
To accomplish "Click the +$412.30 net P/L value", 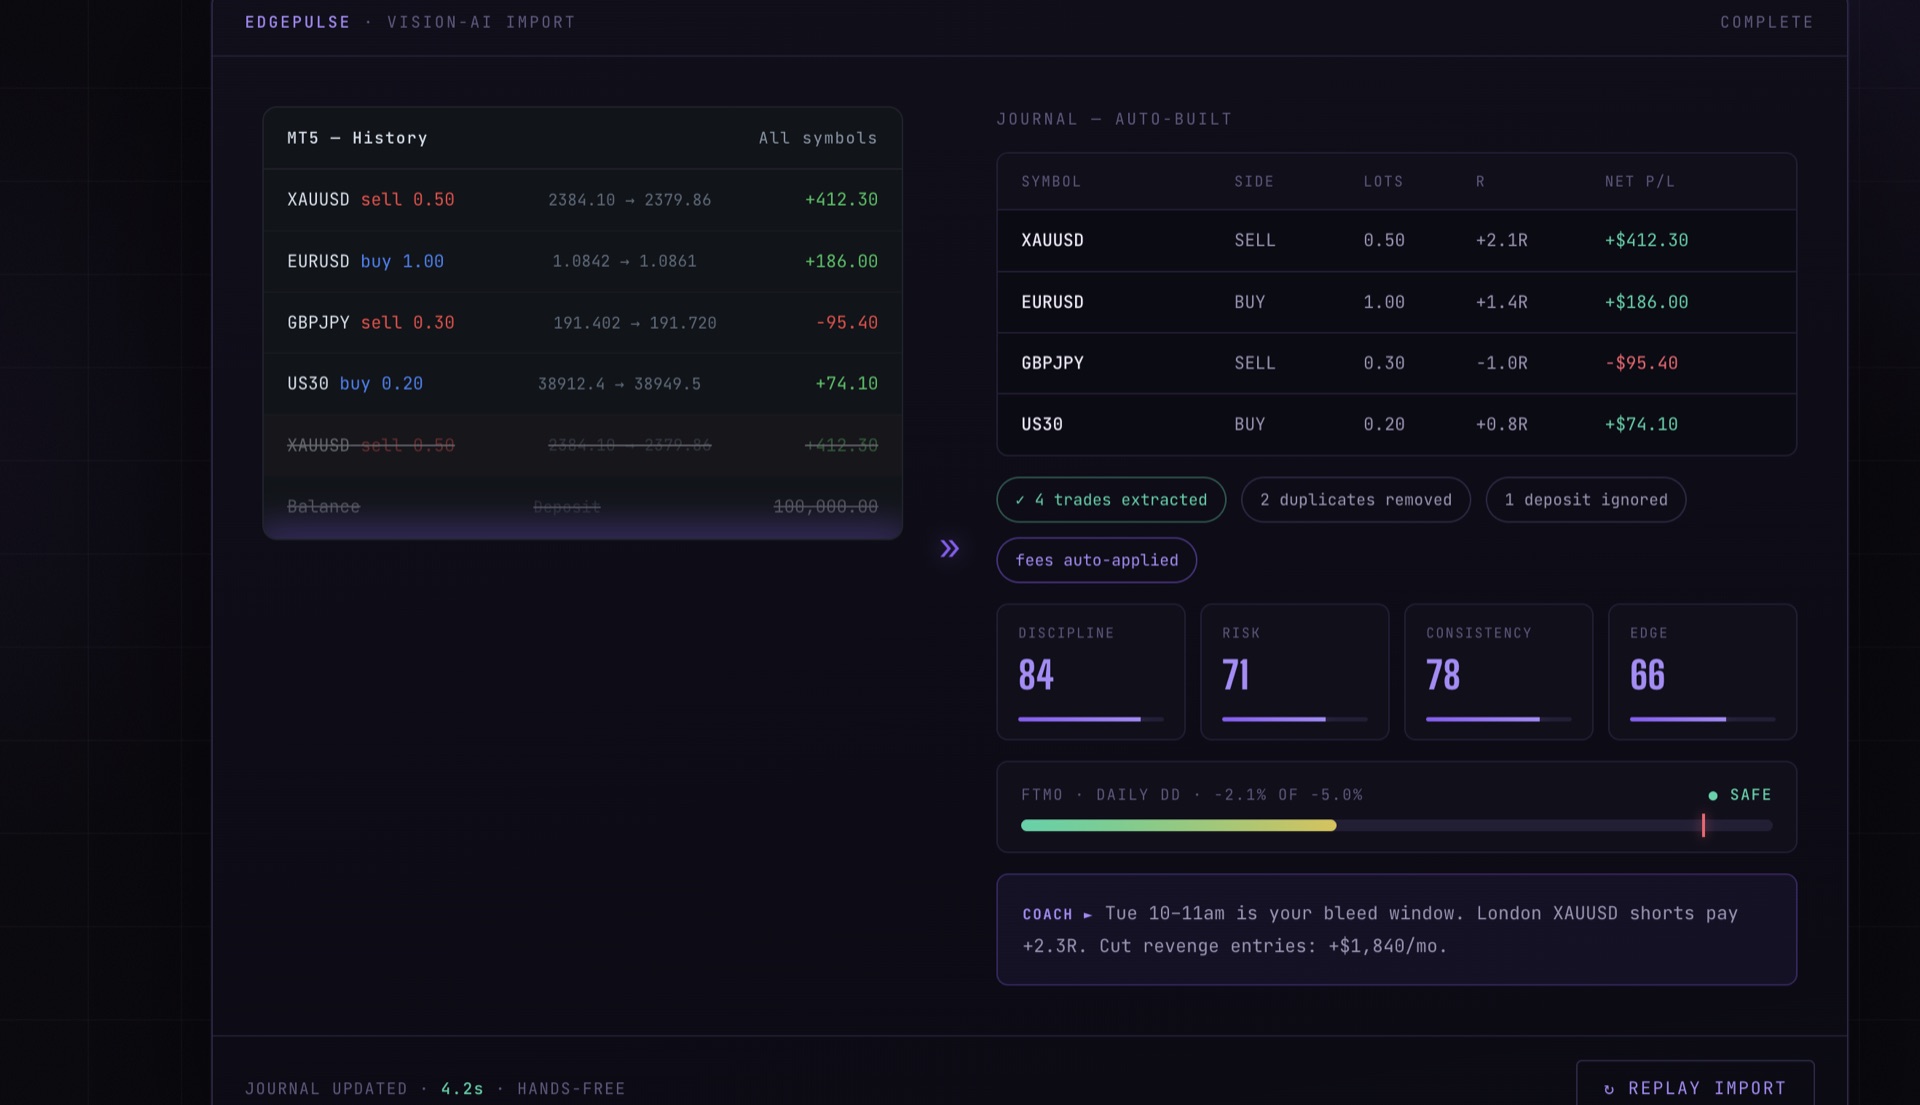I will click(1646, 240).
